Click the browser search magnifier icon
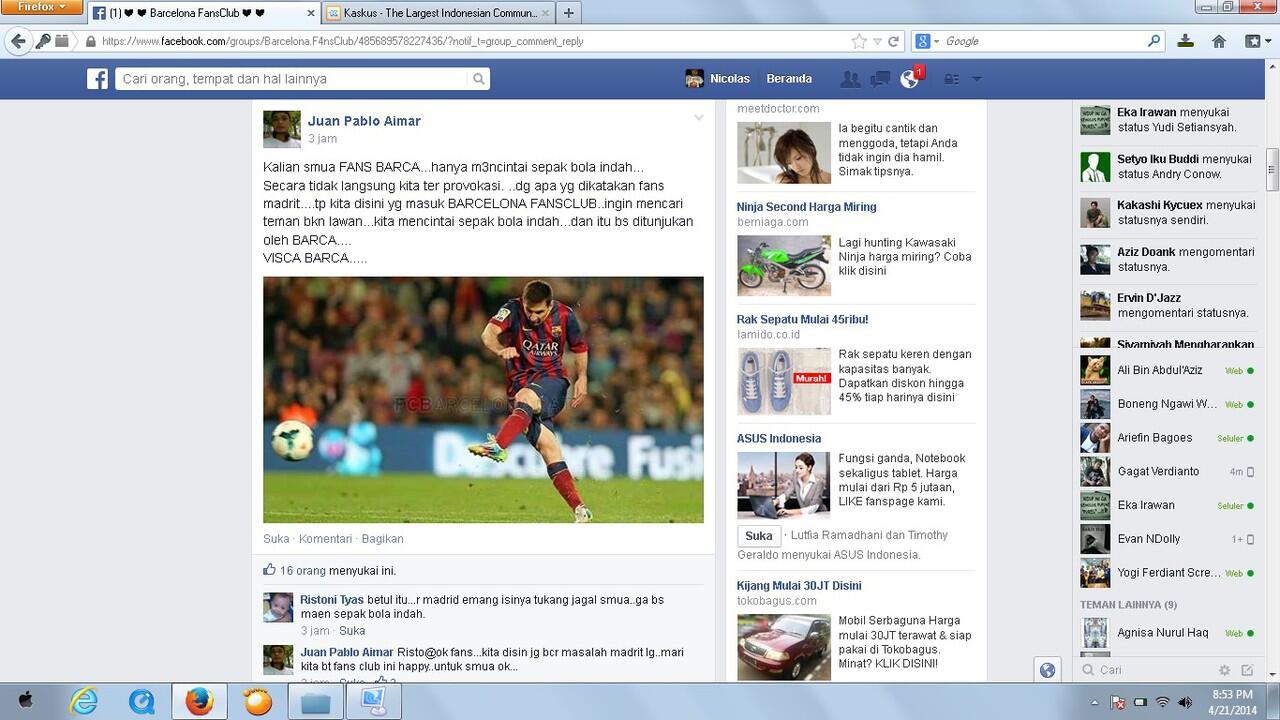The image size is (1280, 720). [x=1154, y=41]
